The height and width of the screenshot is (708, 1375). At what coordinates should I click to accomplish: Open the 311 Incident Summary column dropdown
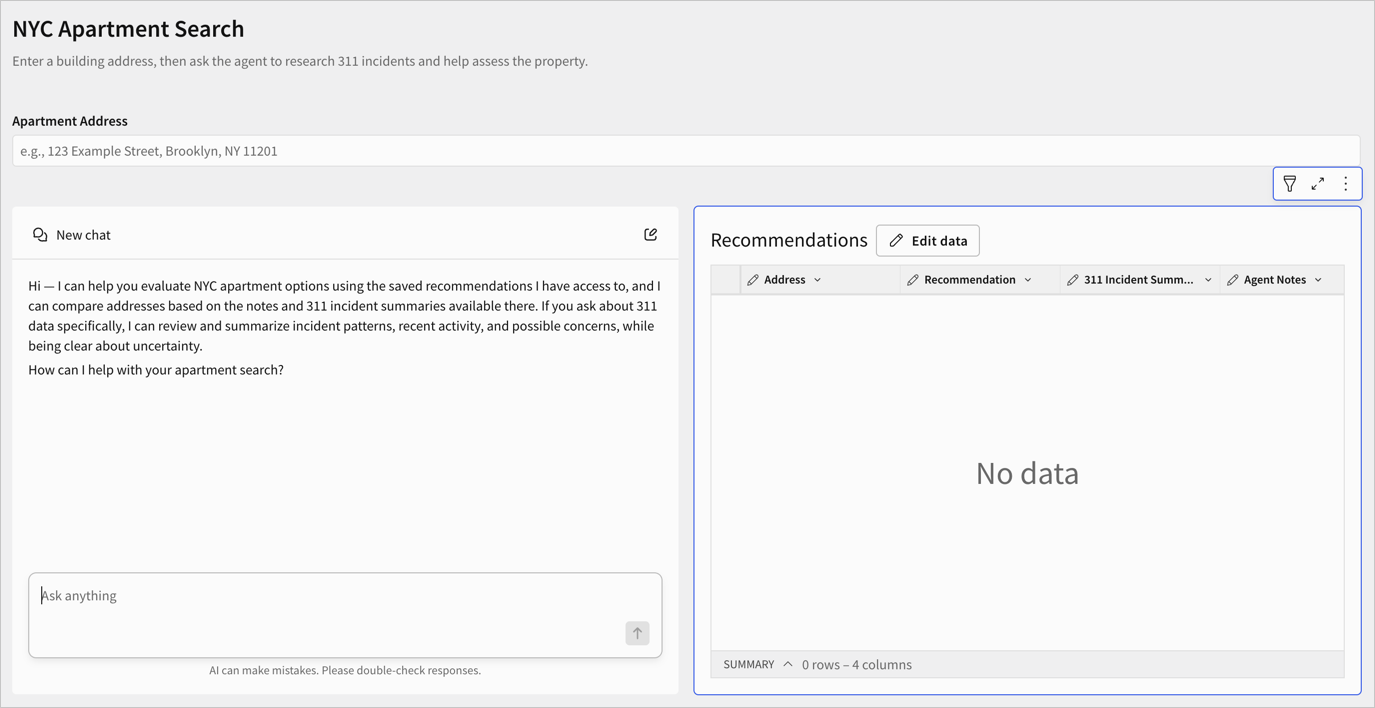(1208, 280)
